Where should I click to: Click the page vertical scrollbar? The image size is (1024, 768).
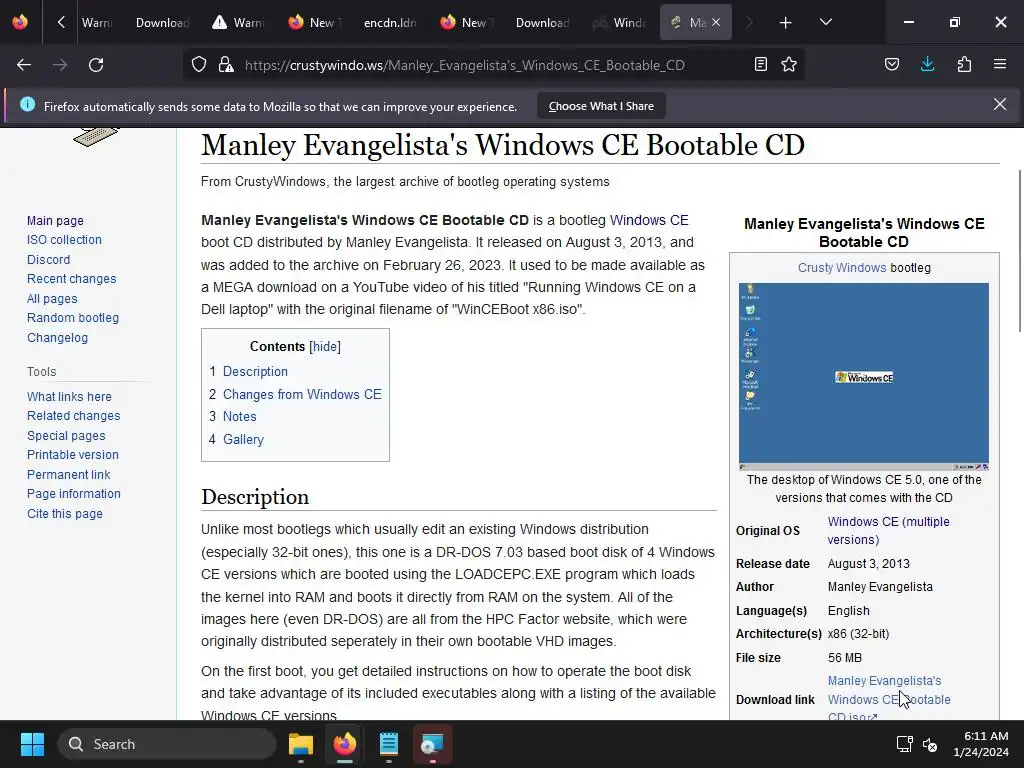point(1020,251)
